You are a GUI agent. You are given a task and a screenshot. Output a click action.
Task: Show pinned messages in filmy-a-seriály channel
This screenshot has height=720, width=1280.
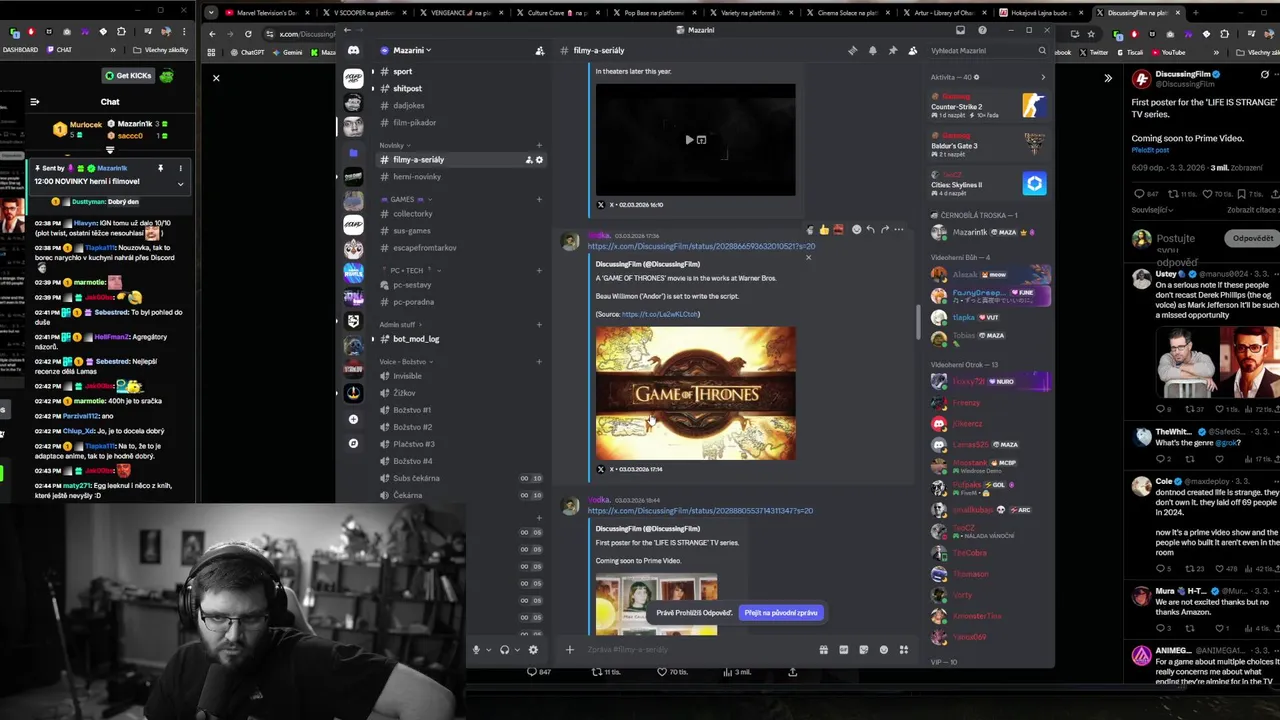point(893,50)
